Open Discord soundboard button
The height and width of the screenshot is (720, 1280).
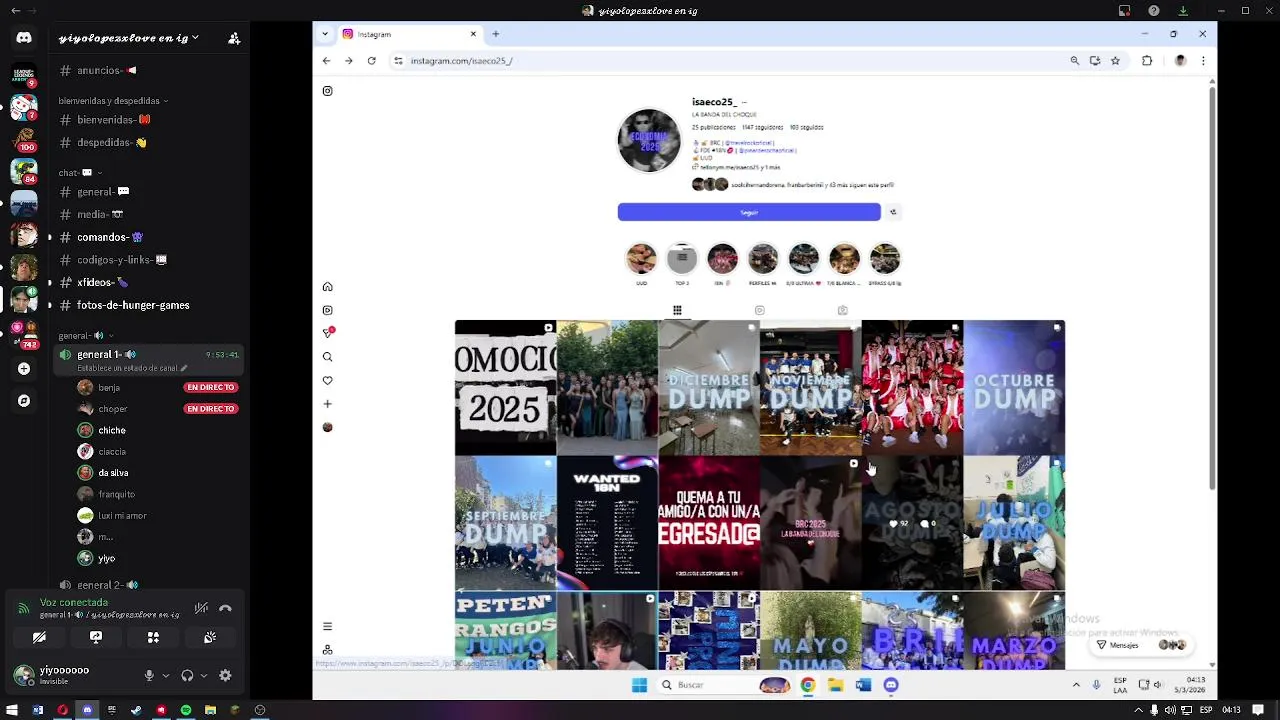pyautogui.click(x=210, y=637)
